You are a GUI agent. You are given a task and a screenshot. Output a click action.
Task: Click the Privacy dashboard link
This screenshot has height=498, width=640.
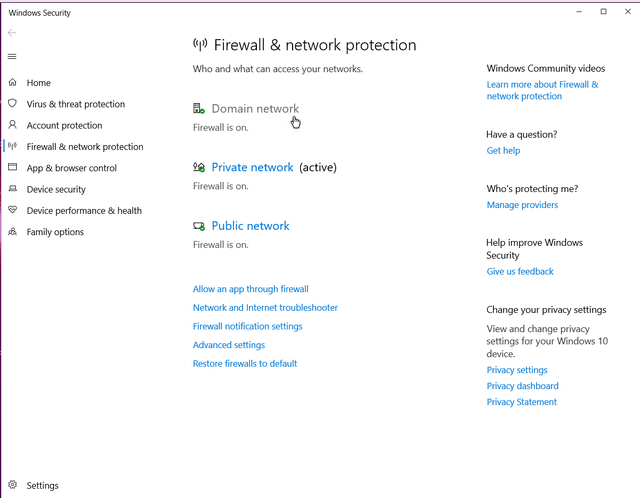click(522, 386)
